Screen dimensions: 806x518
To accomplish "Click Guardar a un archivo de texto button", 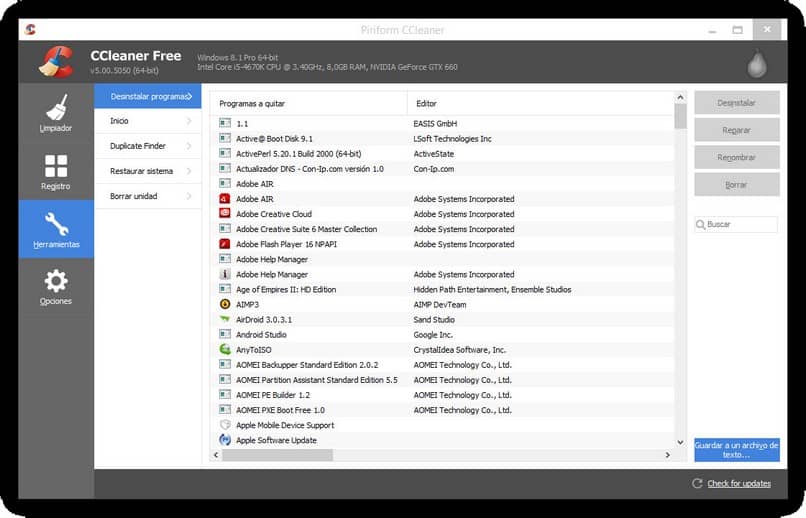I will point(737,449).
